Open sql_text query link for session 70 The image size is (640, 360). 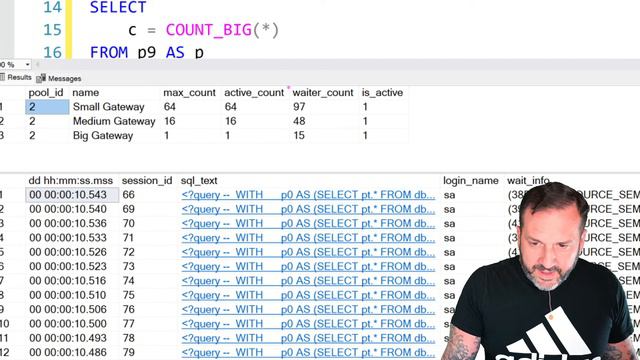click(x=308, y=224)
